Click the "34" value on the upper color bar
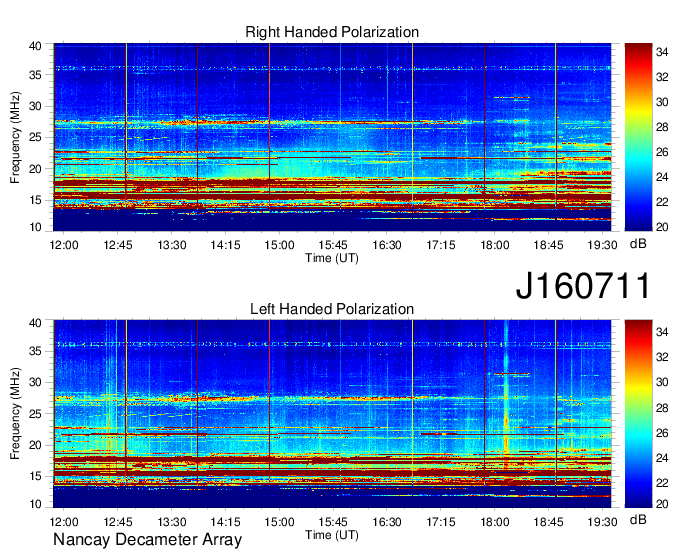Screen dimensions: 680x552 click(662, 52)
